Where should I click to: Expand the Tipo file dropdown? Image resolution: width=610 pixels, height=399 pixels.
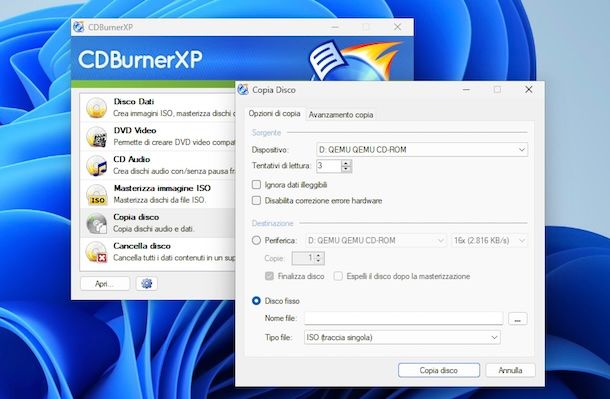click(494, 337)
